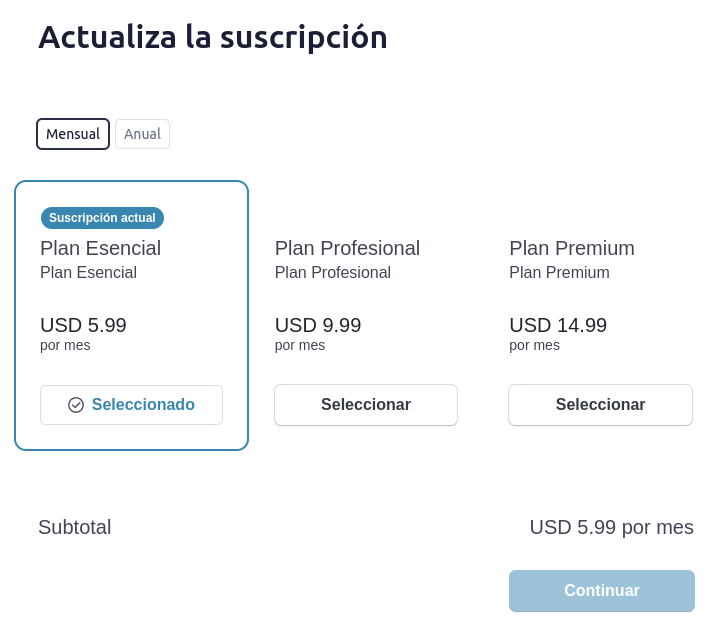Image resolution: width=716 pixels, height=632 pixels.
Task: Click the Plan Premium subtitle description
Action: pyautogui.click(x=559, y=273)
